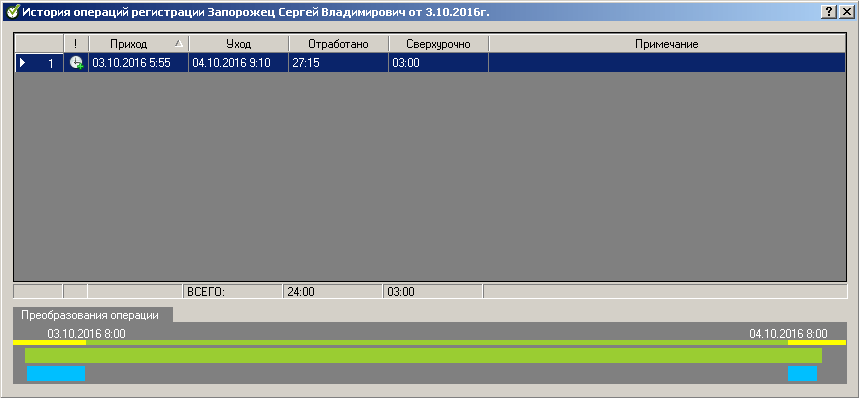Click the 03.10.2016 8:00 timeline label

click(86, 333)
